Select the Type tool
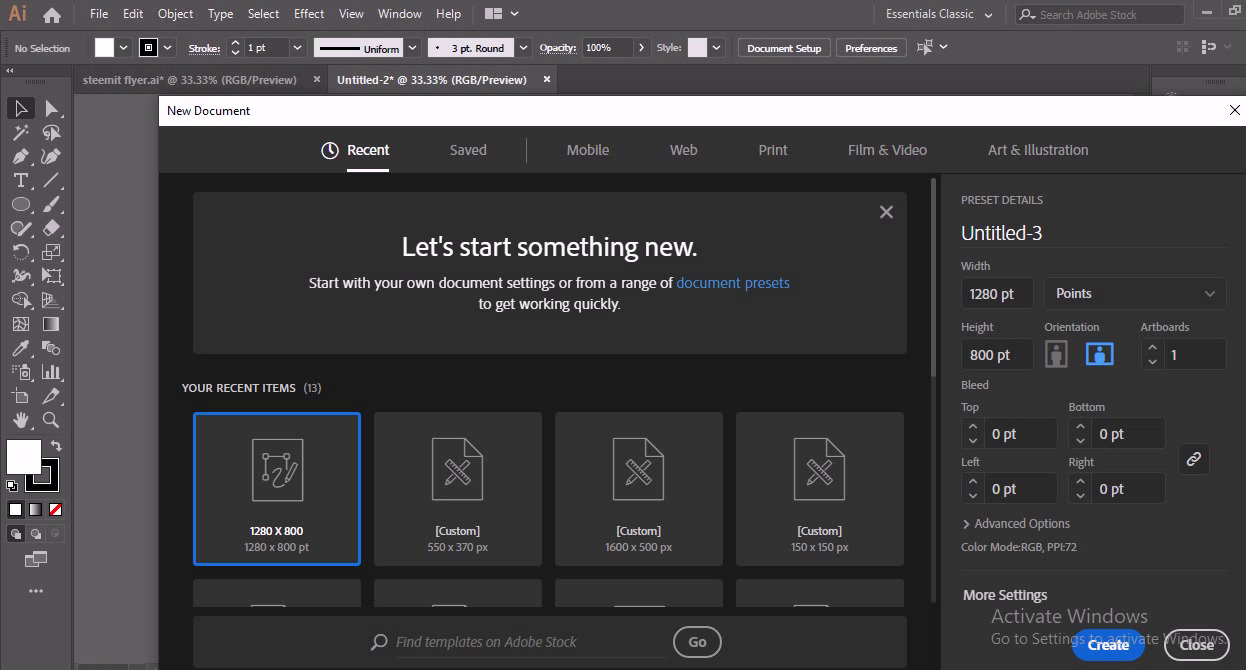Viewport: 1246px width, 670px height. (20, 181)
